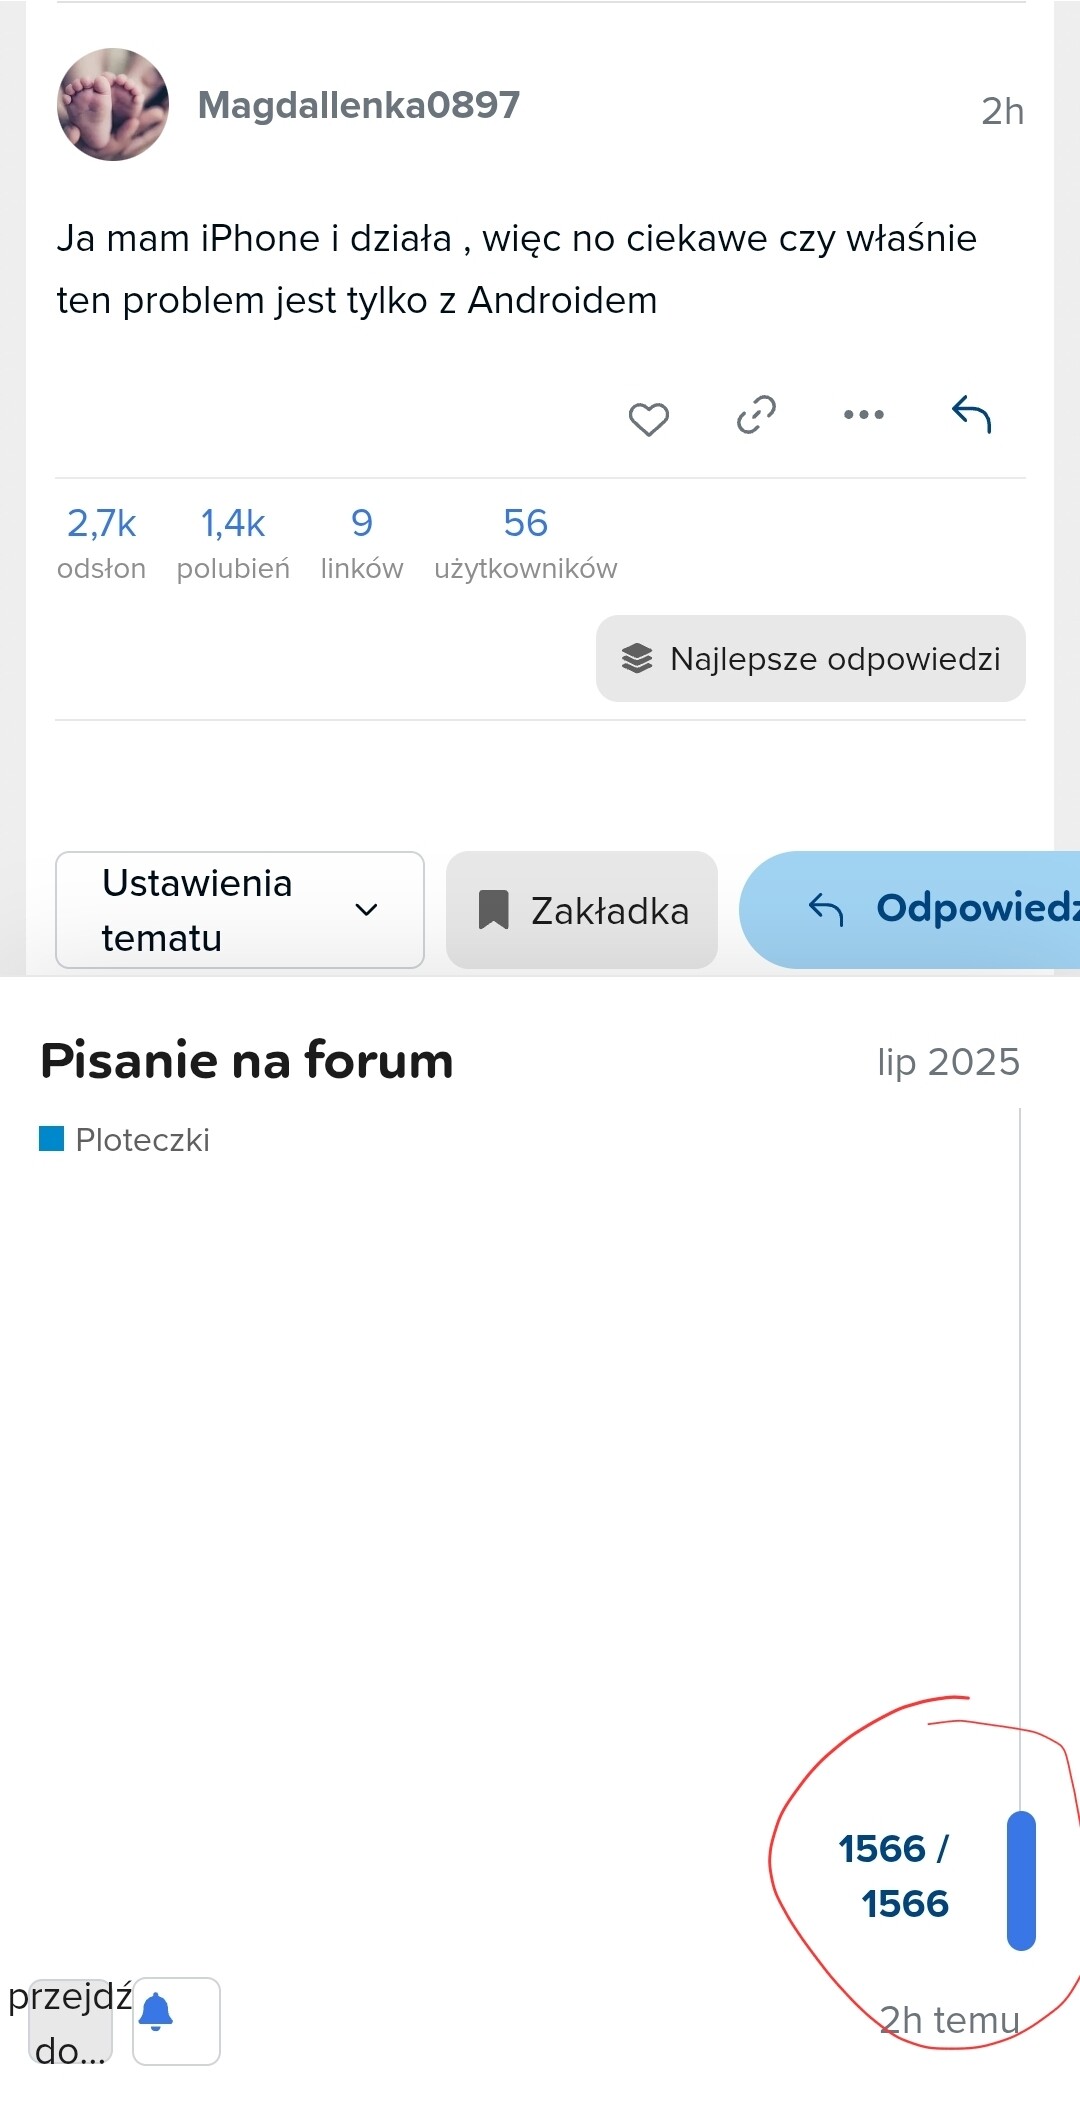
Task: Grab the blue timeline scroller handle
Action: [x=1021, y=1880]
